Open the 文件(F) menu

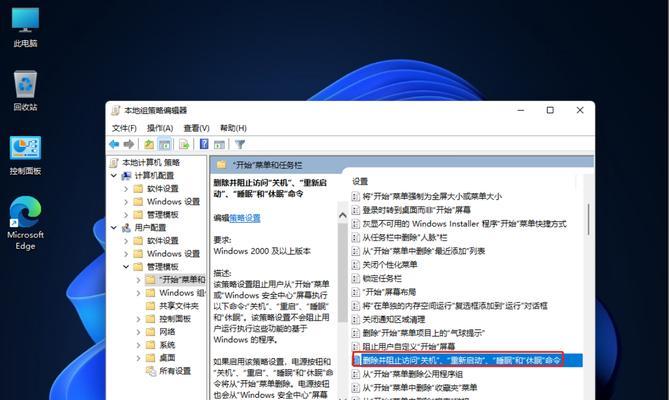[x=124, y=128]
